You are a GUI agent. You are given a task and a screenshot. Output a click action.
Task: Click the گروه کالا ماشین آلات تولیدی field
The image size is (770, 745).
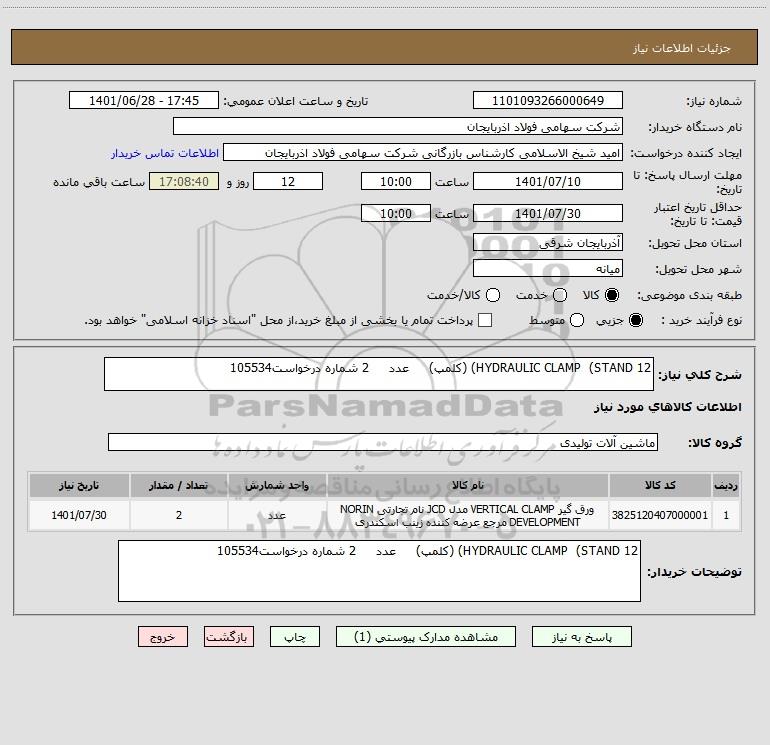(x=383, y=442)
